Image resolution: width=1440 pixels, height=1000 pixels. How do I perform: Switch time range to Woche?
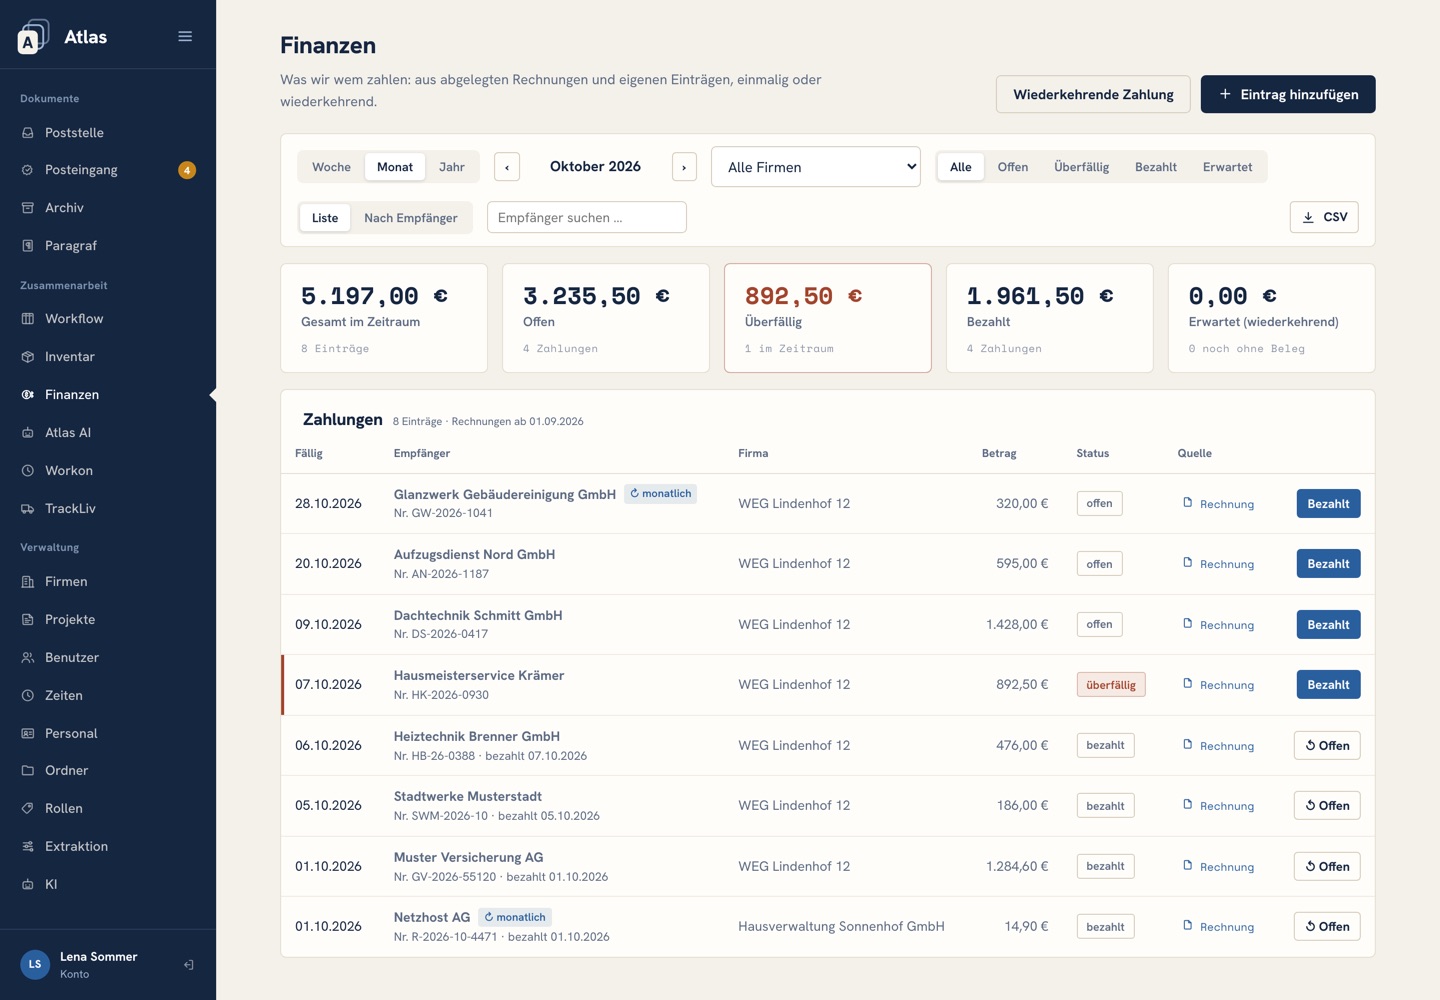(331, 167)
